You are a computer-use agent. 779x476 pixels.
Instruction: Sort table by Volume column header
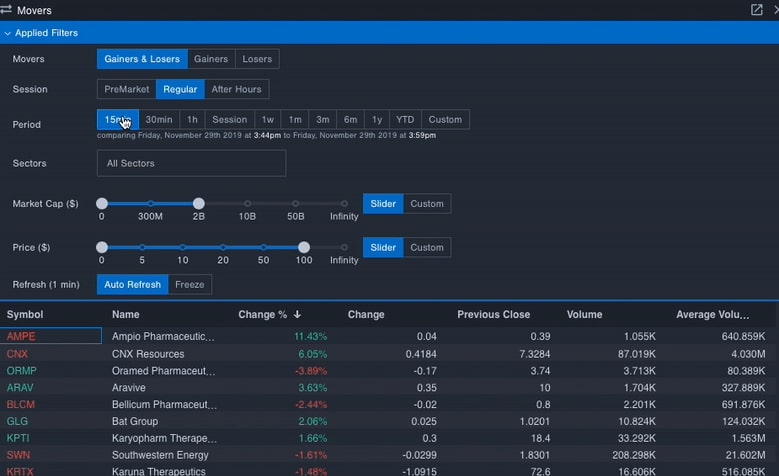pos(584,315)
